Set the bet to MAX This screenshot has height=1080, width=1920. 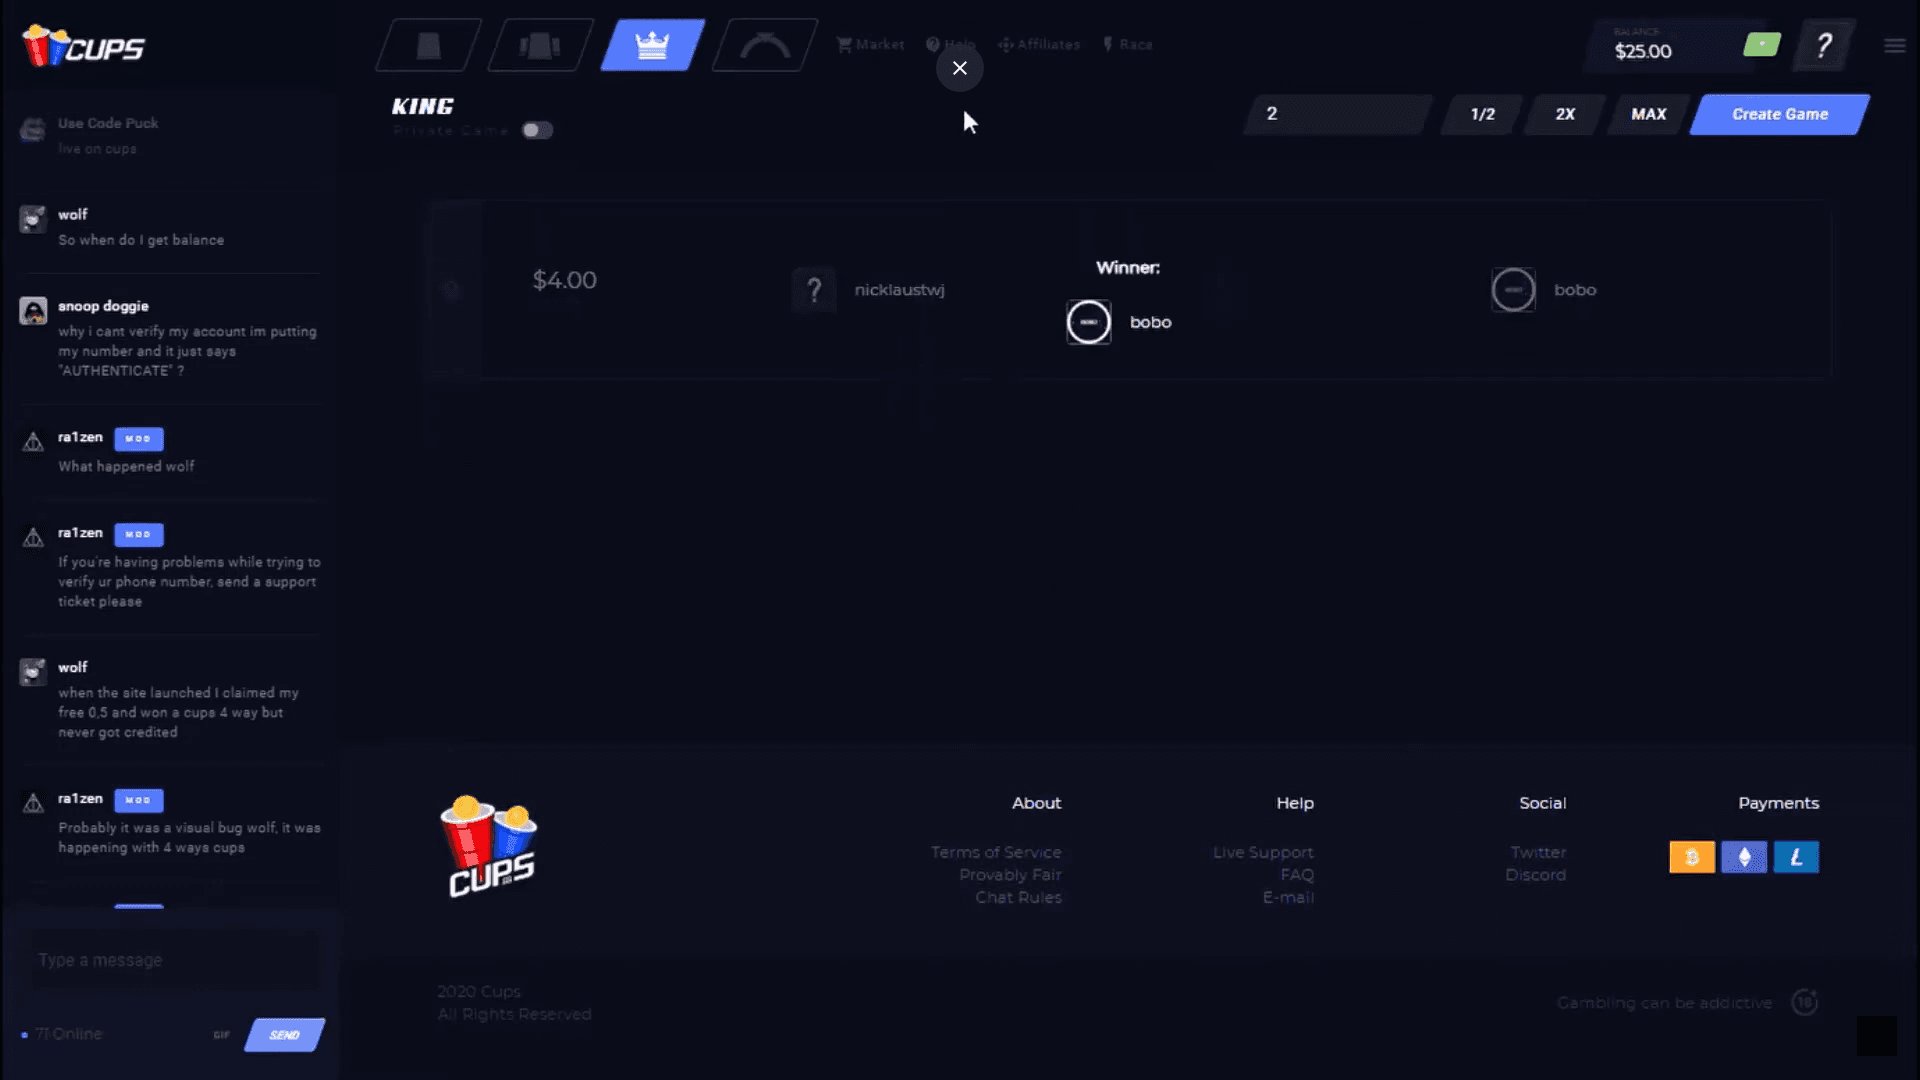pyautogui.click(x=1648, y=114)
